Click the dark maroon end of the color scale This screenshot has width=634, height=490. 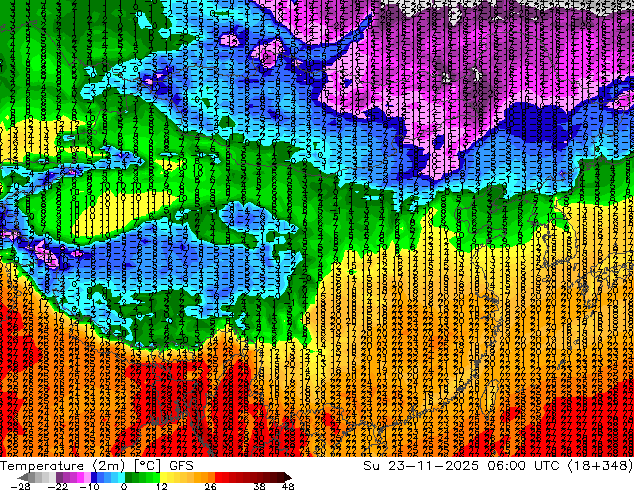(x=286, y=477)
